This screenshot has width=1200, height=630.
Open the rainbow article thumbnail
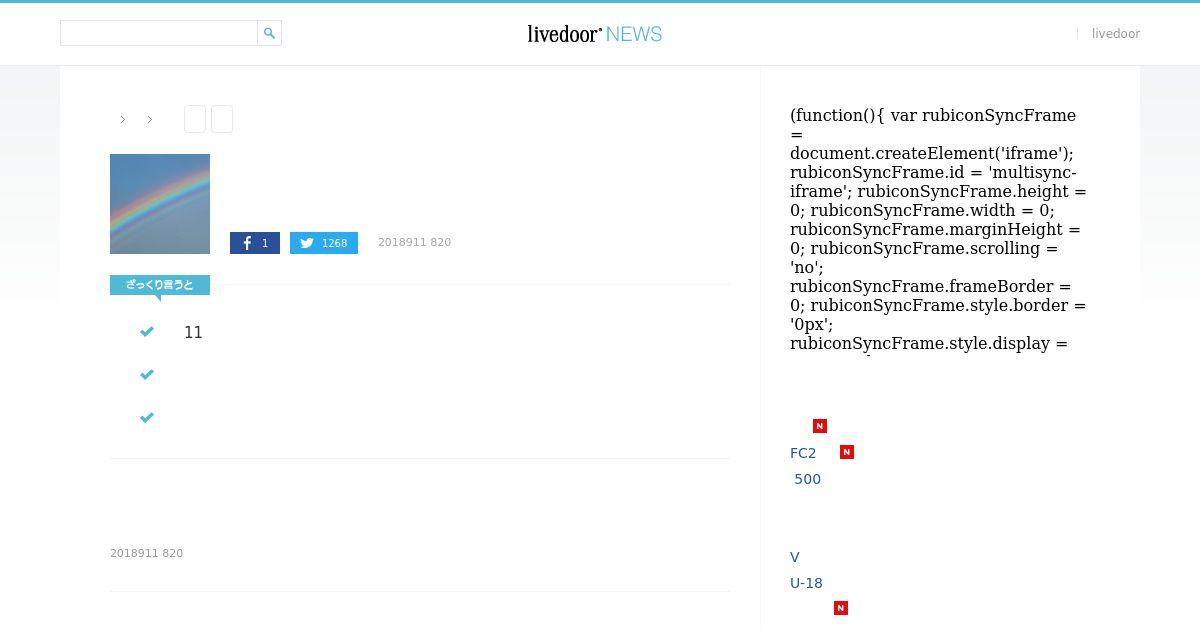160,204
